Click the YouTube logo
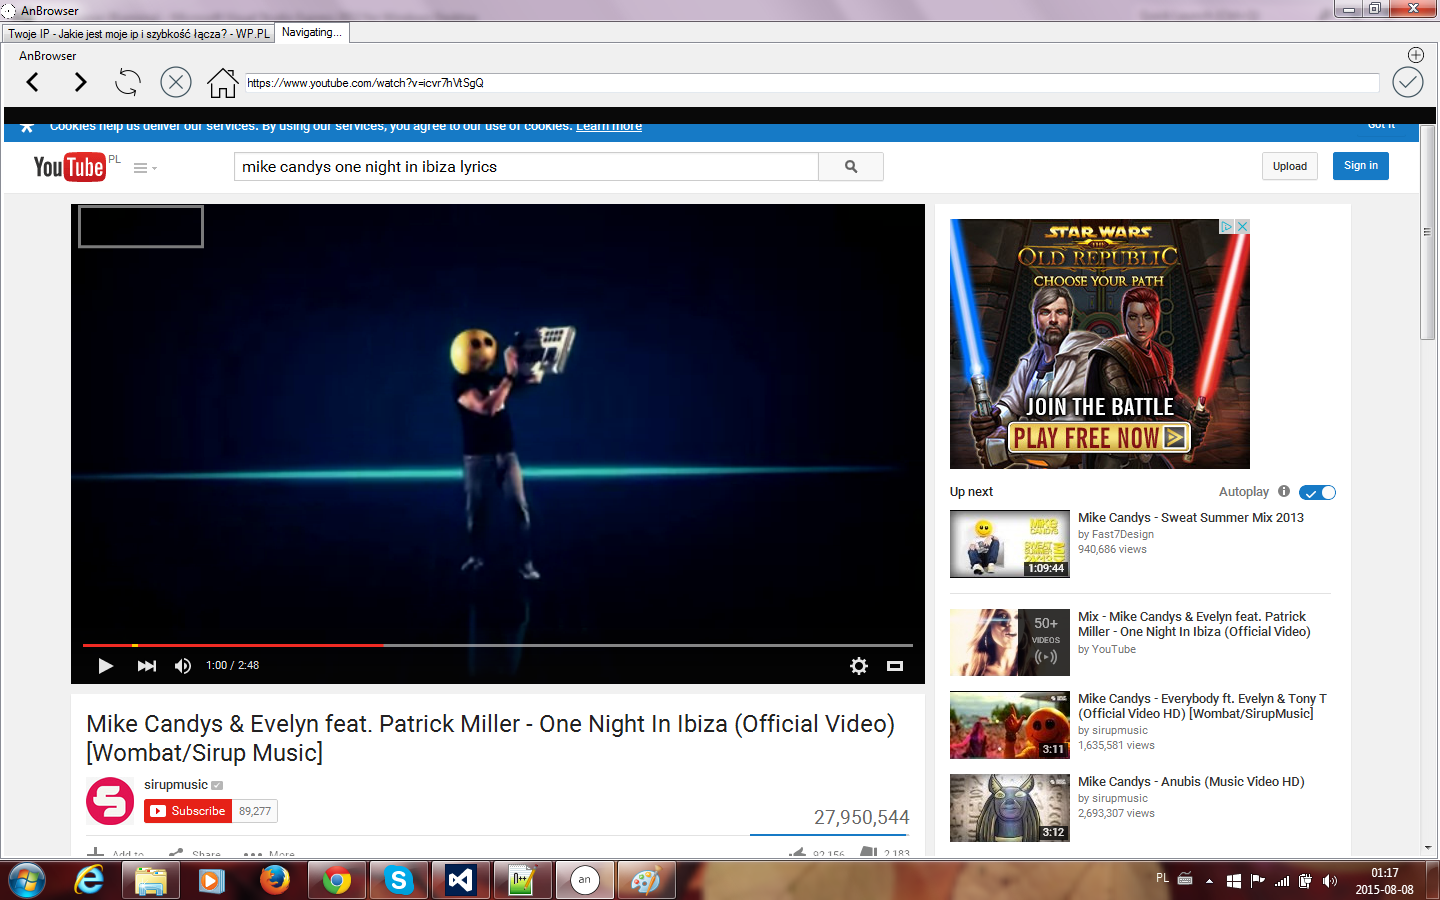1440x900 pixels. pos(69,166)
